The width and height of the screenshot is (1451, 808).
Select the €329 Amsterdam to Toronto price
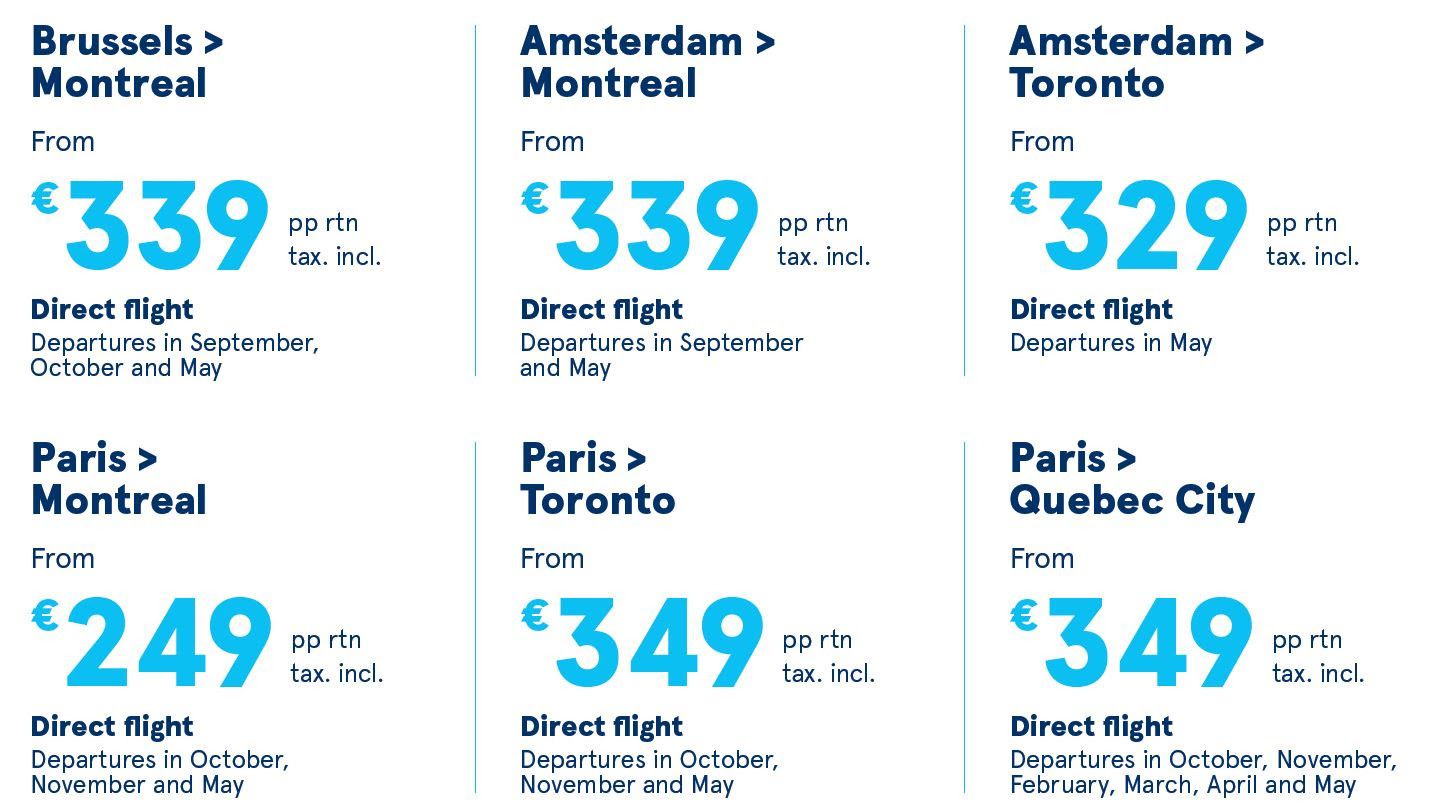pyautogui.click(x=1129, y=225)
